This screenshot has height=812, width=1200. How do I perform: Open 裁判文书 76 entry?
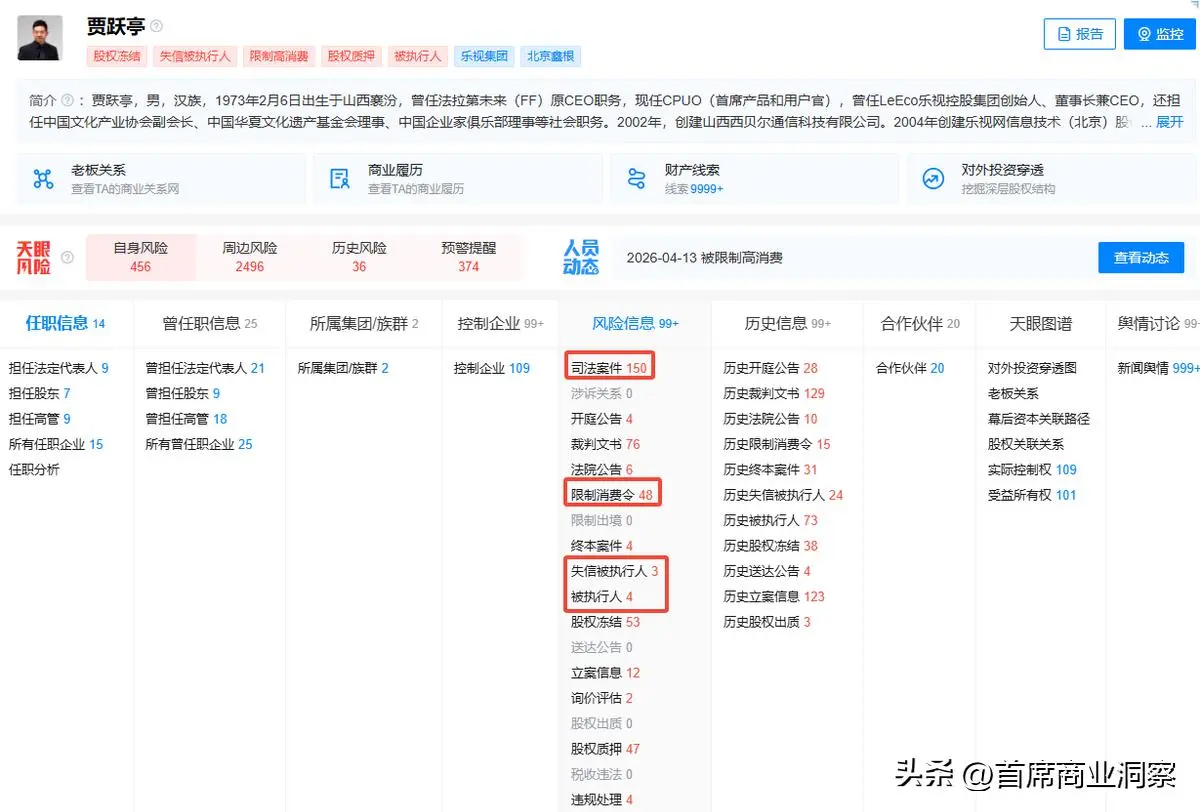(x=605, y=444)
